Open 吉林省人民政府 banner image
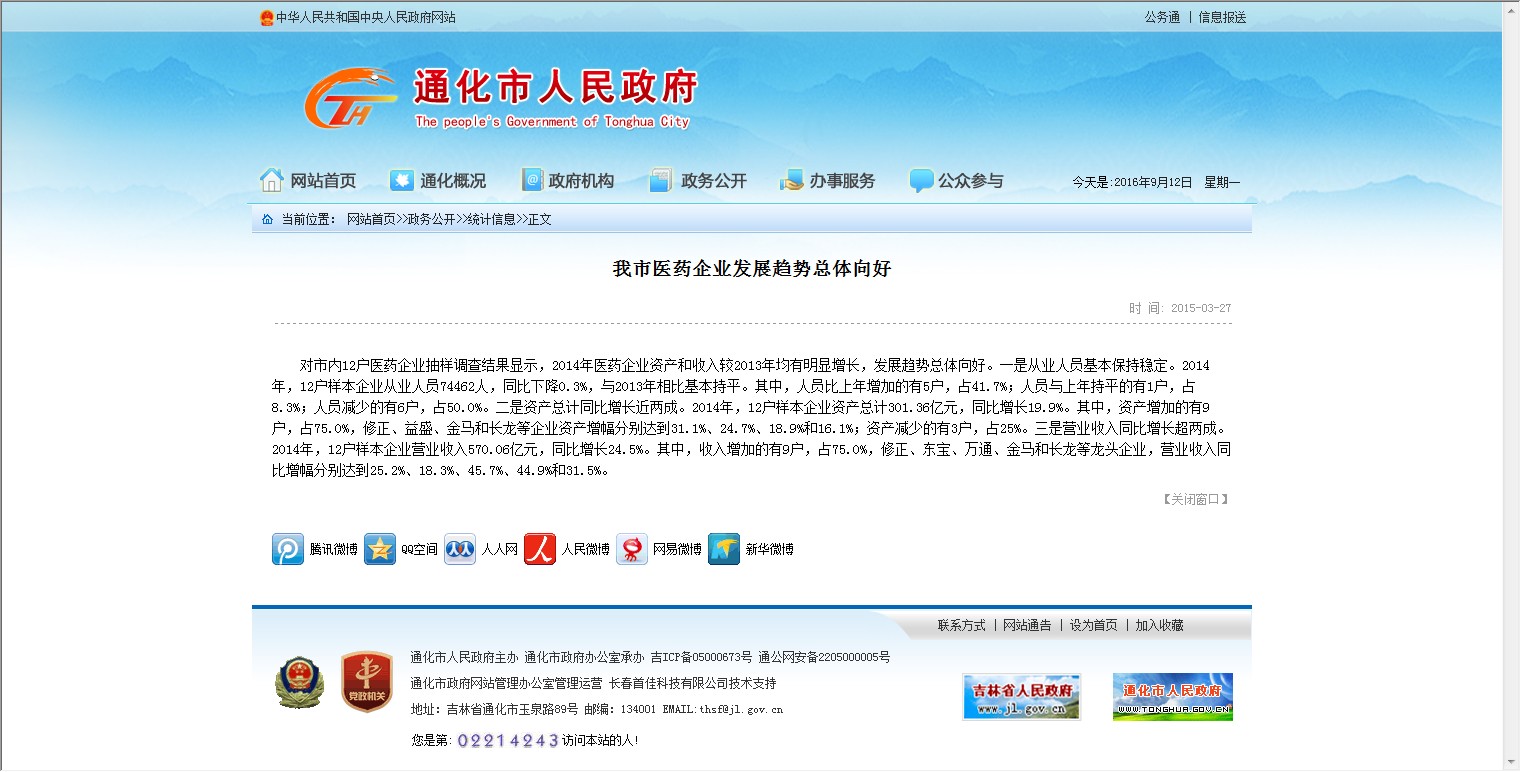This screenshot has width=1521, height=772. click(1021, 696)
